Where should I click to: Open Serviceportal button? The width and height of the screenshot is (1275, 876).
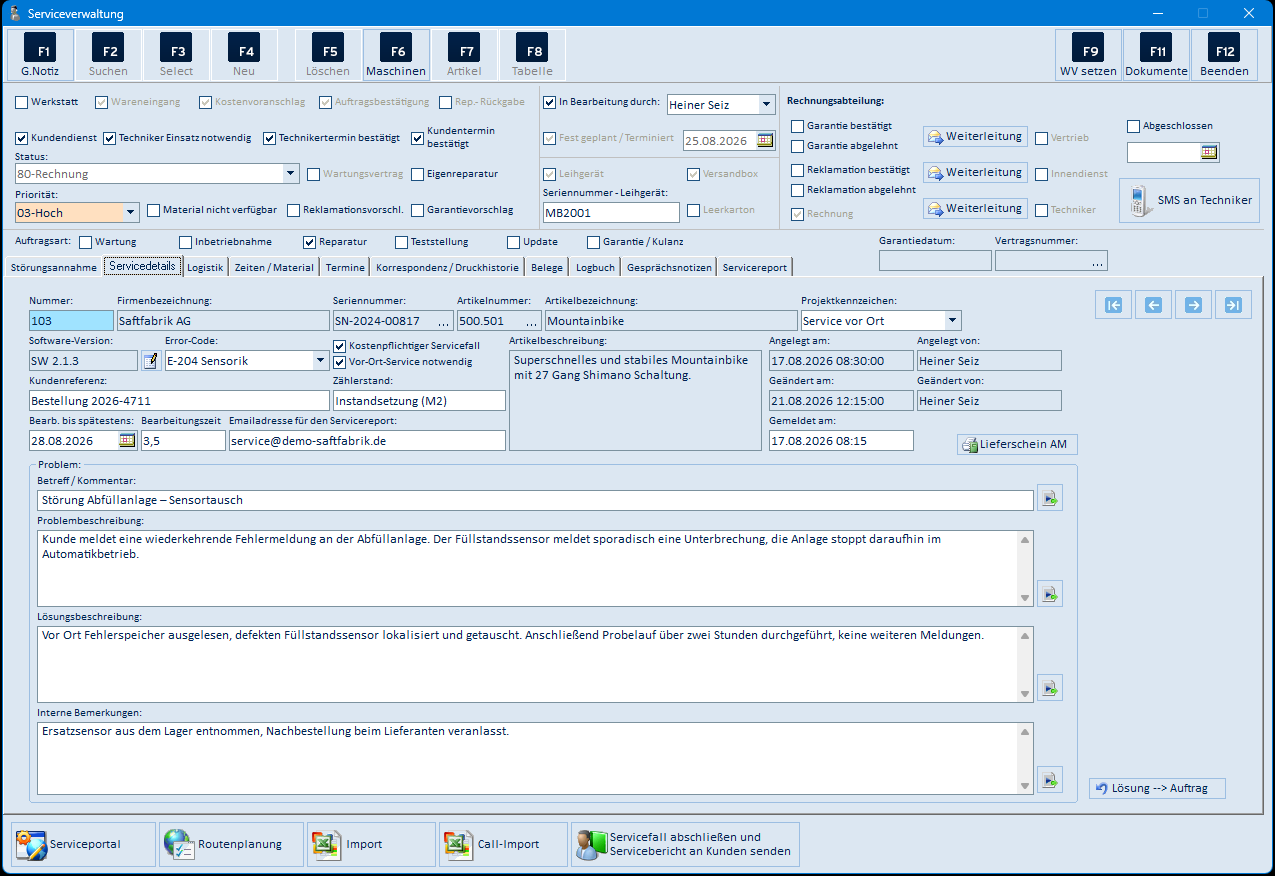[x=83, y=844]
